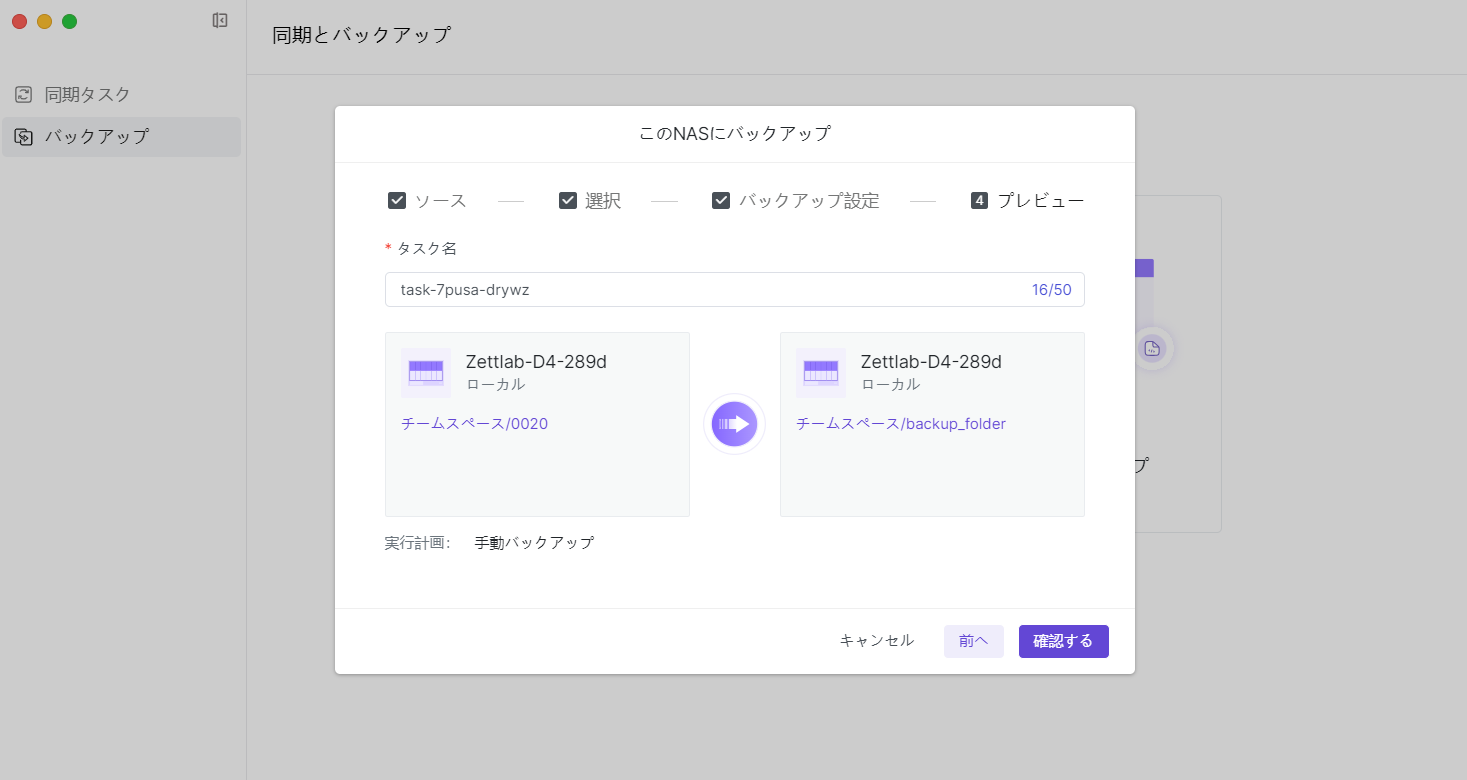Open destination path チームスペース/backup_folder
The image size is (1467, 780).
tap(900, 424)
